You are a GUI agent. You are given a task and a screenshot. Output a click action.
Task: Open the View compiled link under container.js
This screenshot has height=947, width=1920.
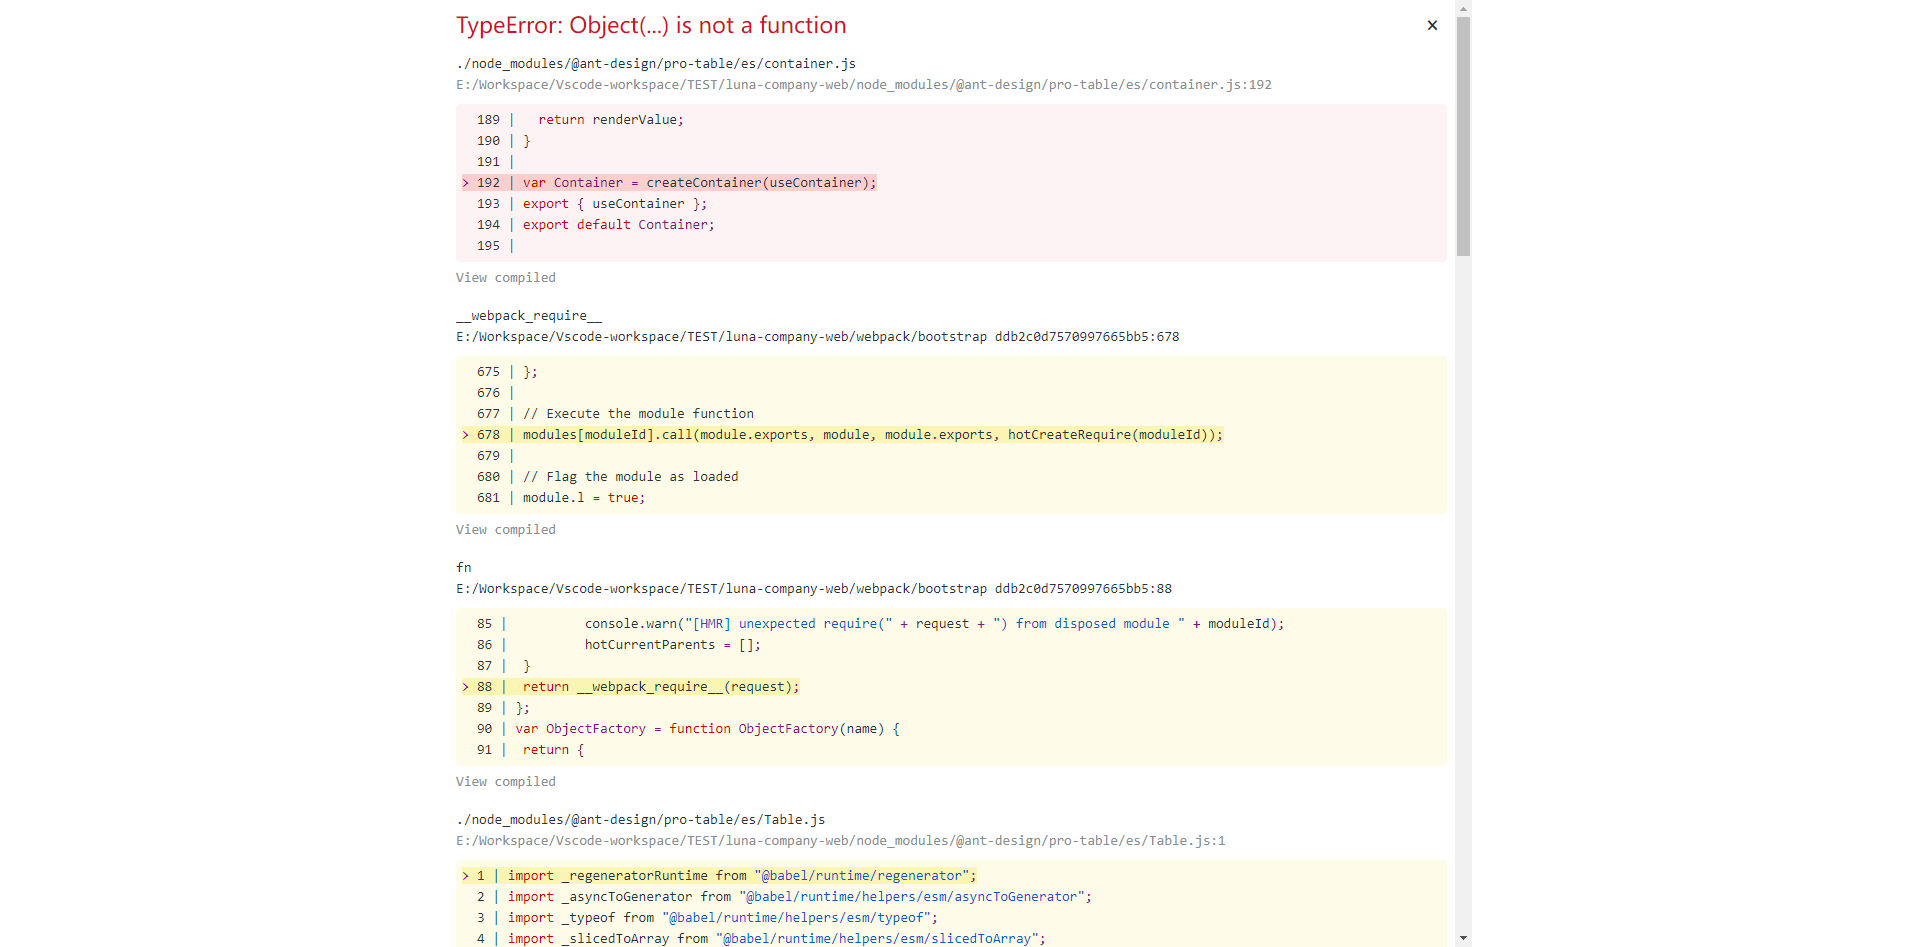point(505,277)
